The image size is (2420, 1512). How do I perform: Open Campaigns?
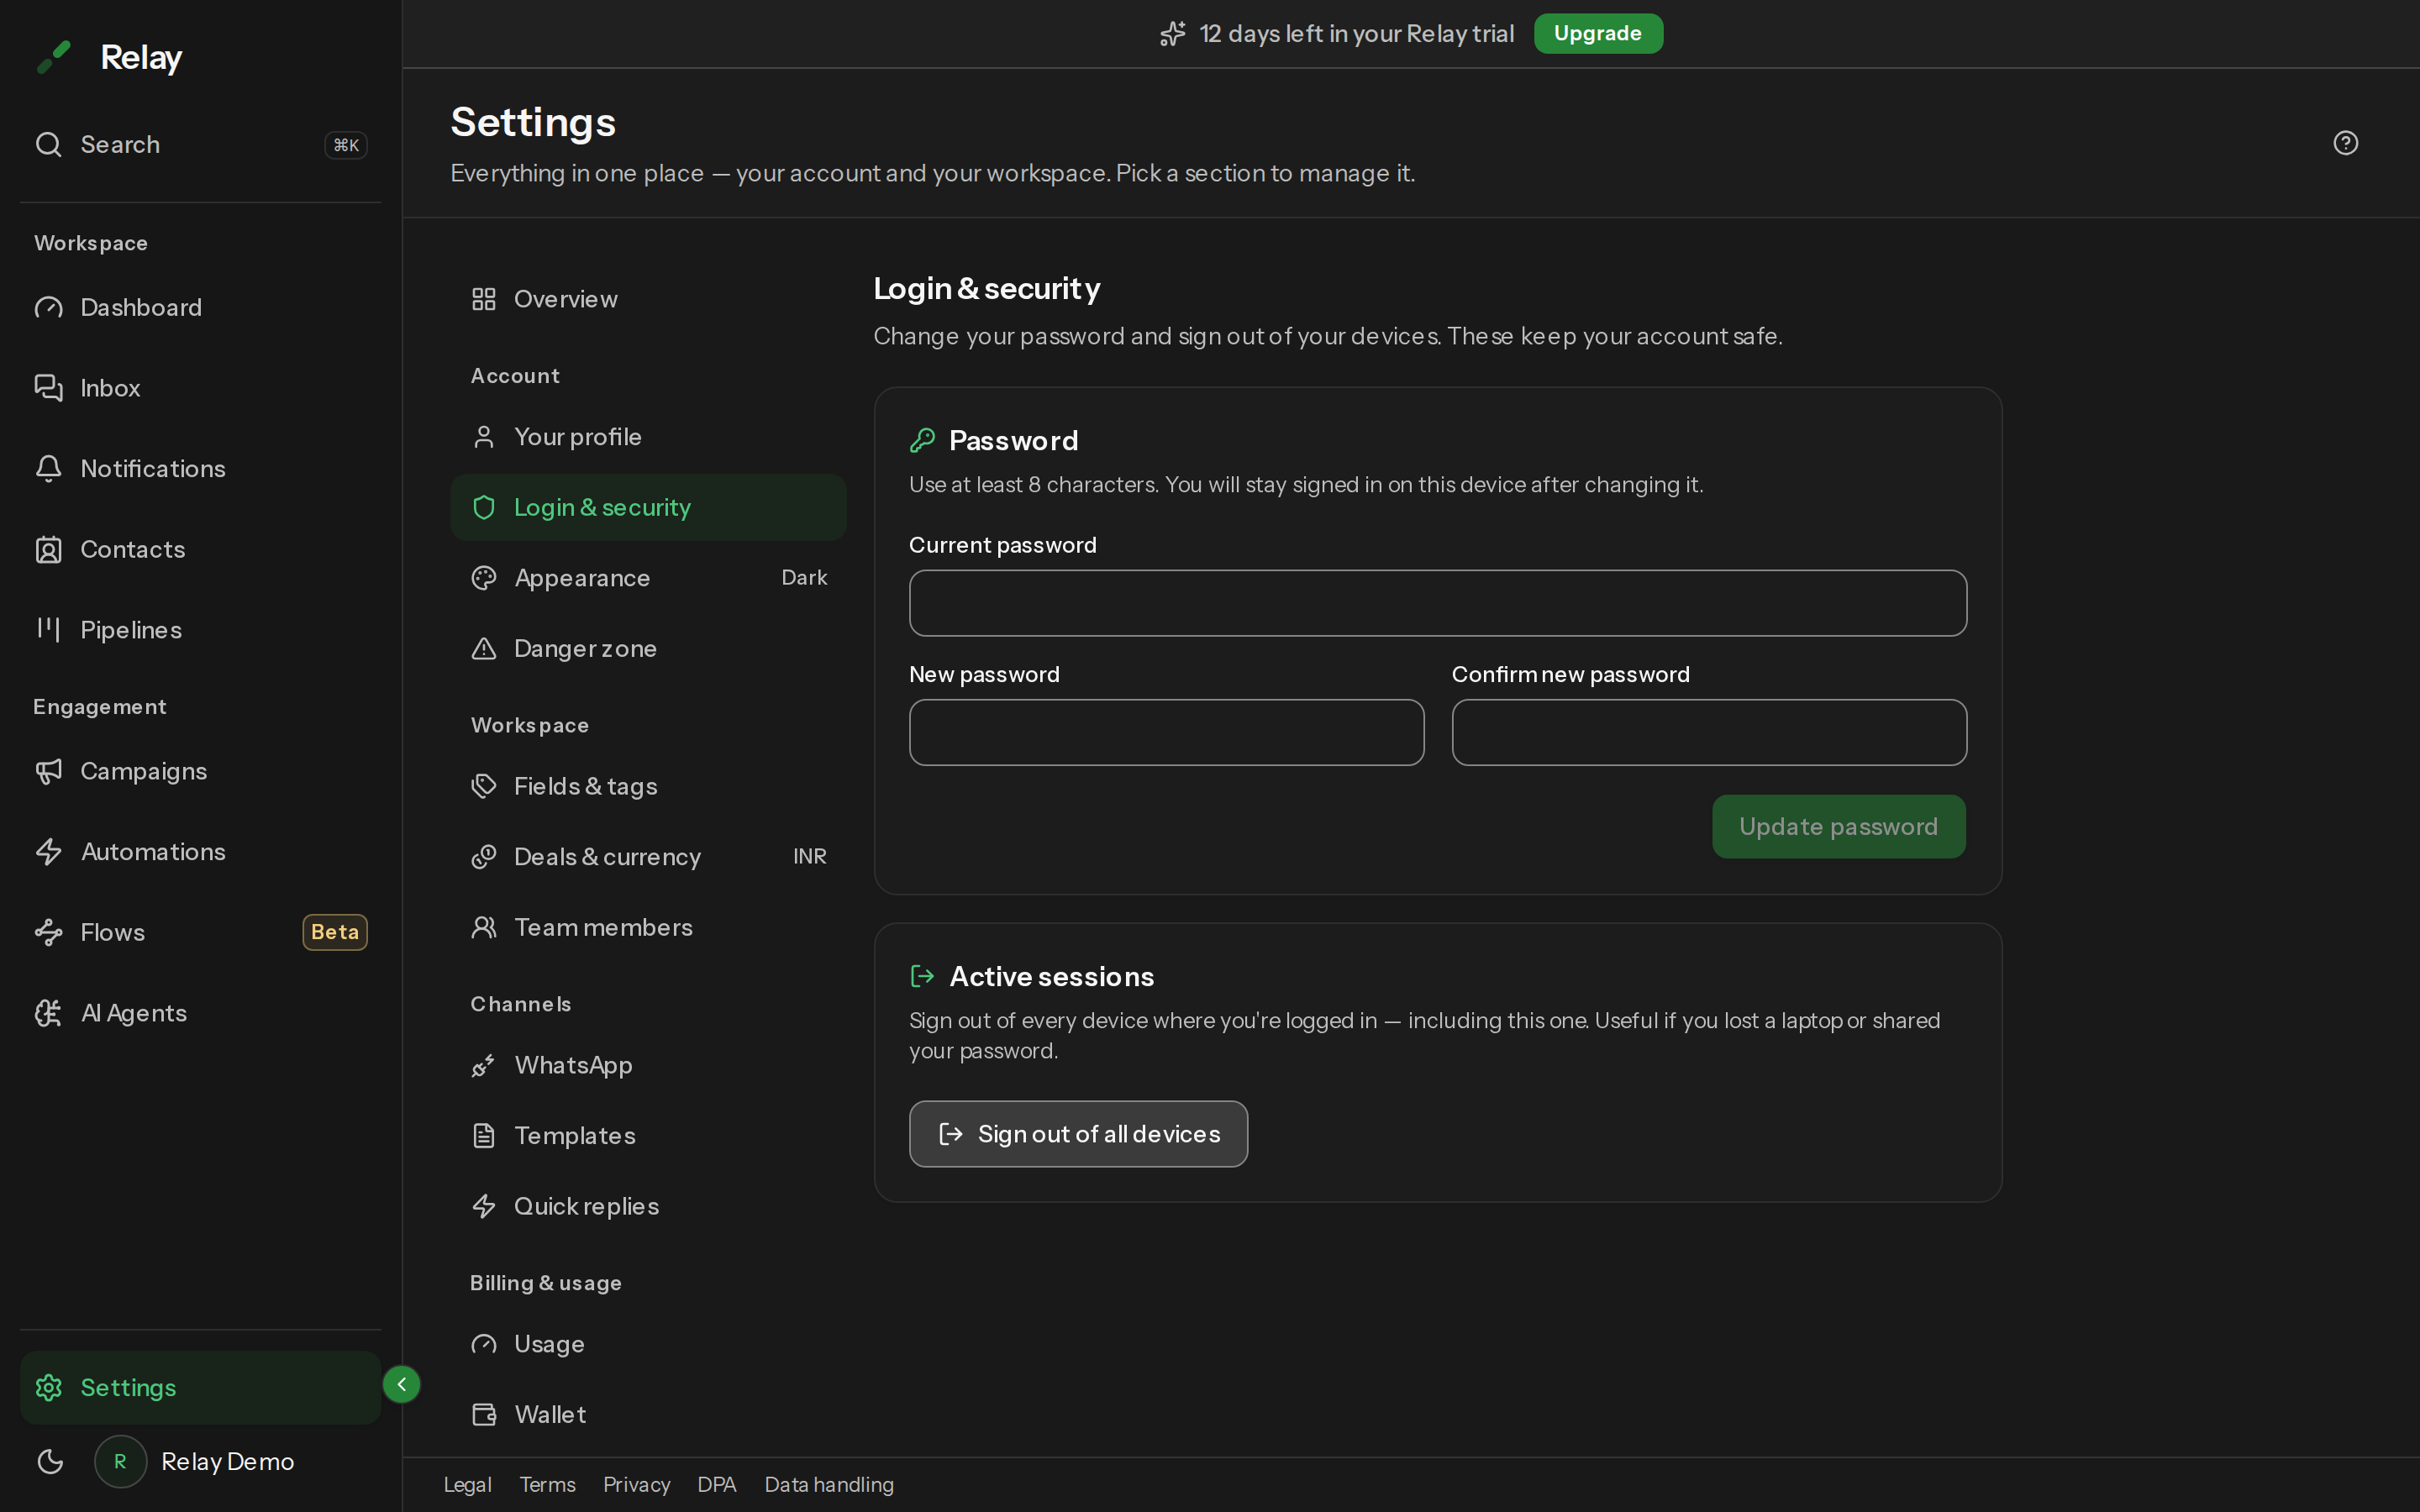pyautogui.click(x=200, y=771)
